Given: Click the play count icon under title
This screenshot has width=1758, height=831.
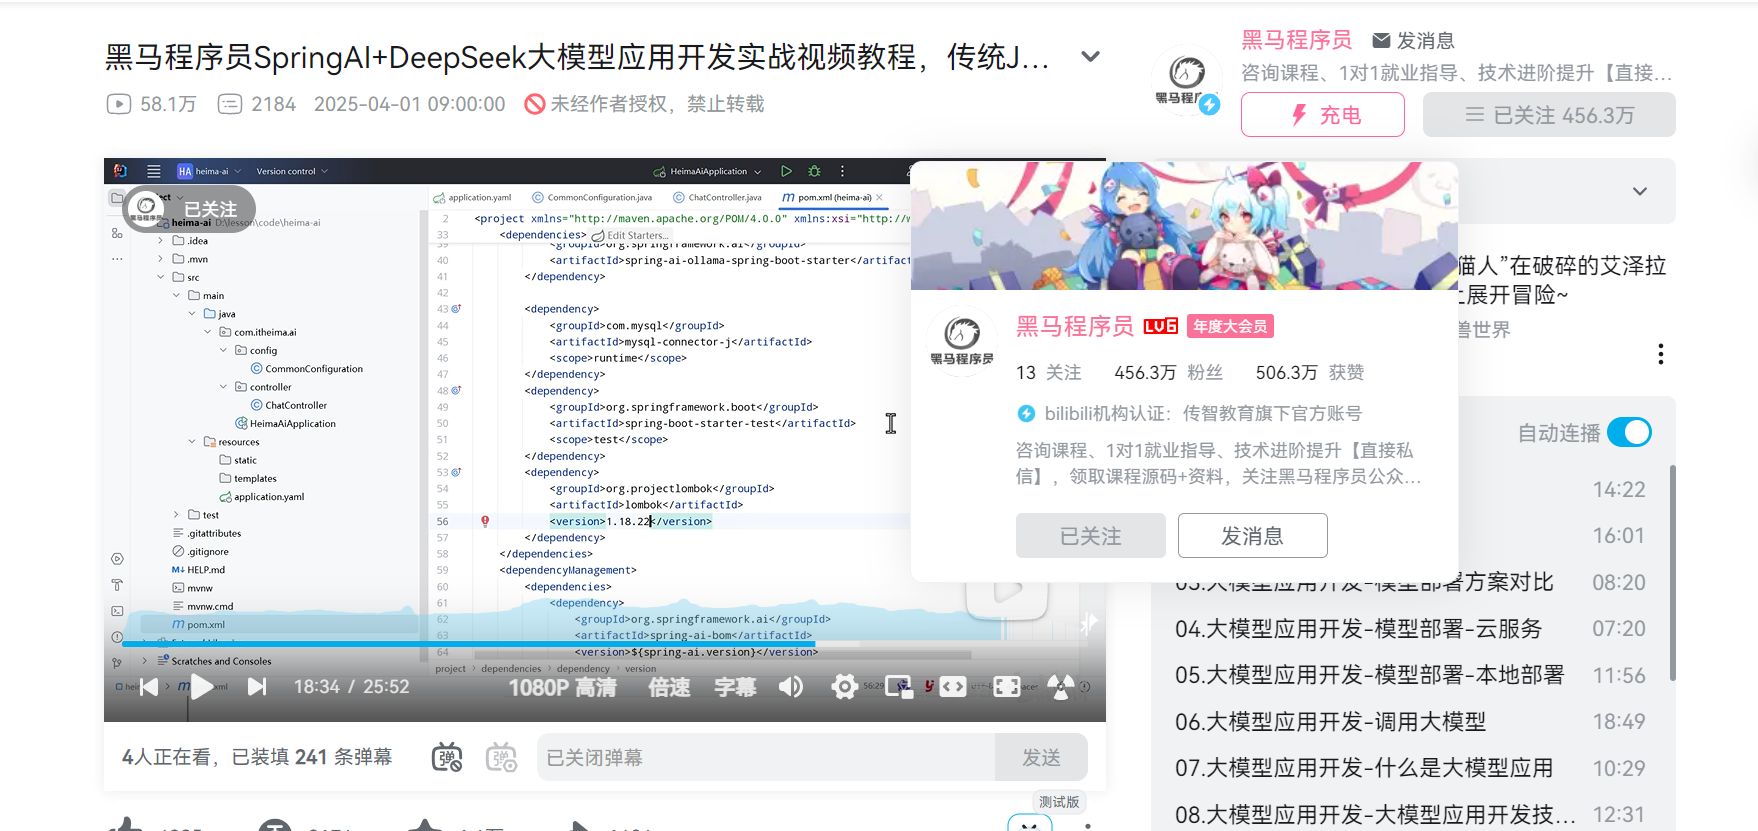Looking at the screenshot, I should click(119, 104).
